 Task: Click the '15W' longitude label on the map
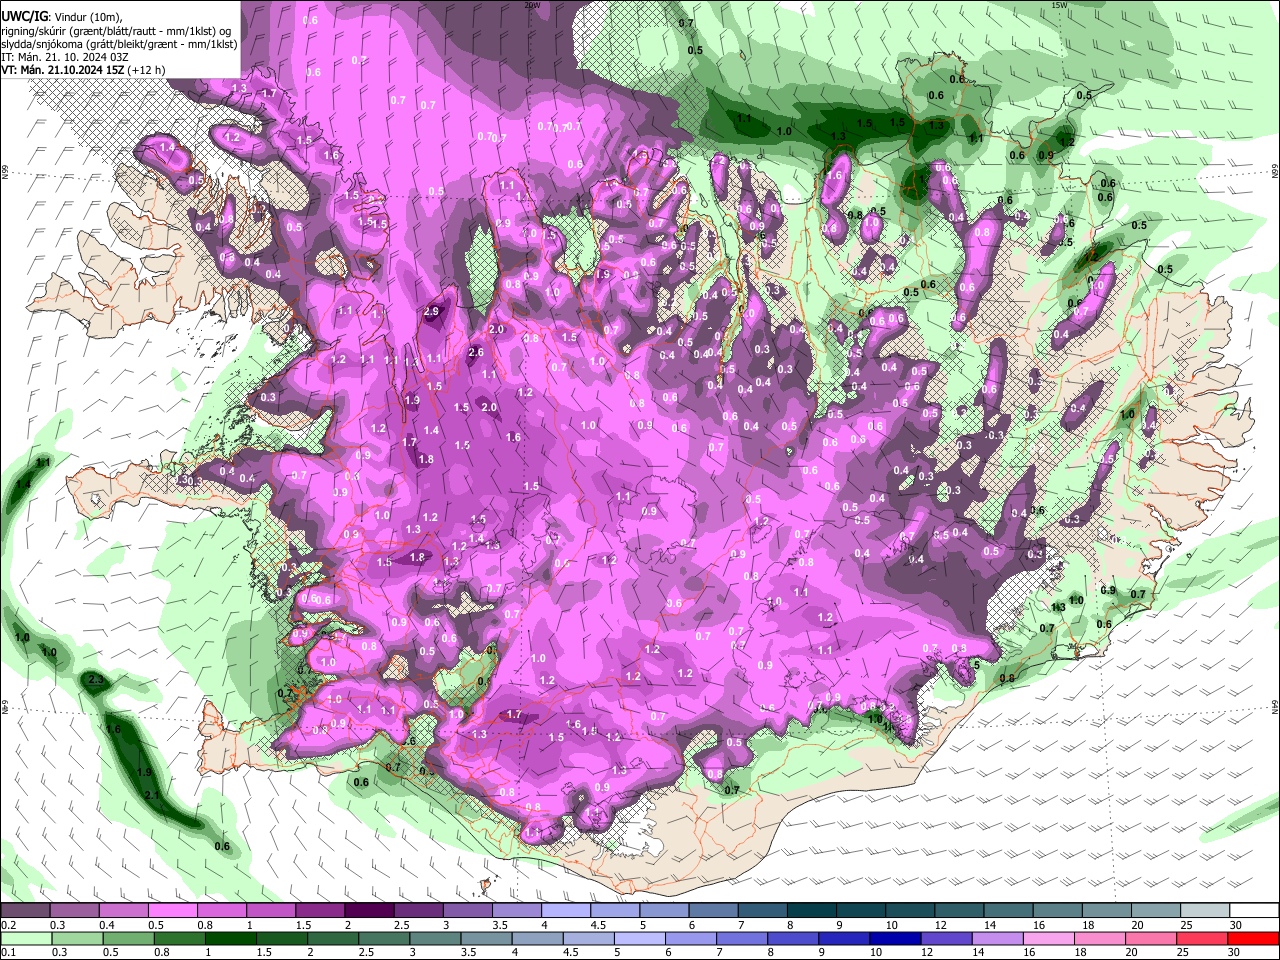point(1059,5)
